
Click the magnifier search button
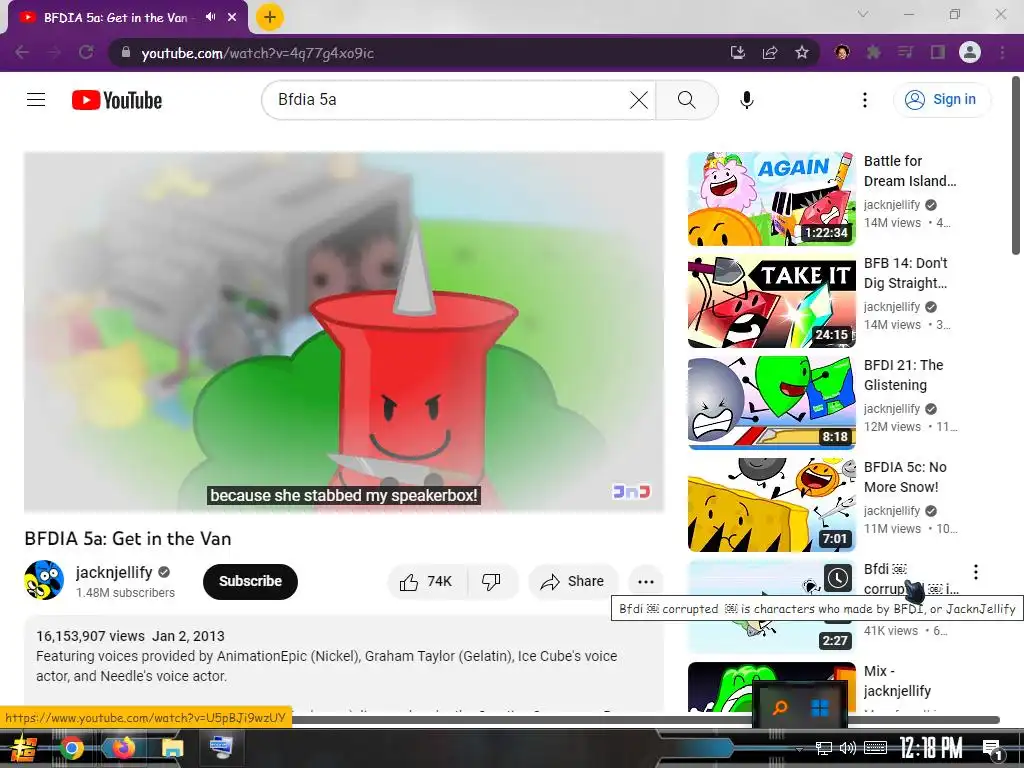[686, 100]
